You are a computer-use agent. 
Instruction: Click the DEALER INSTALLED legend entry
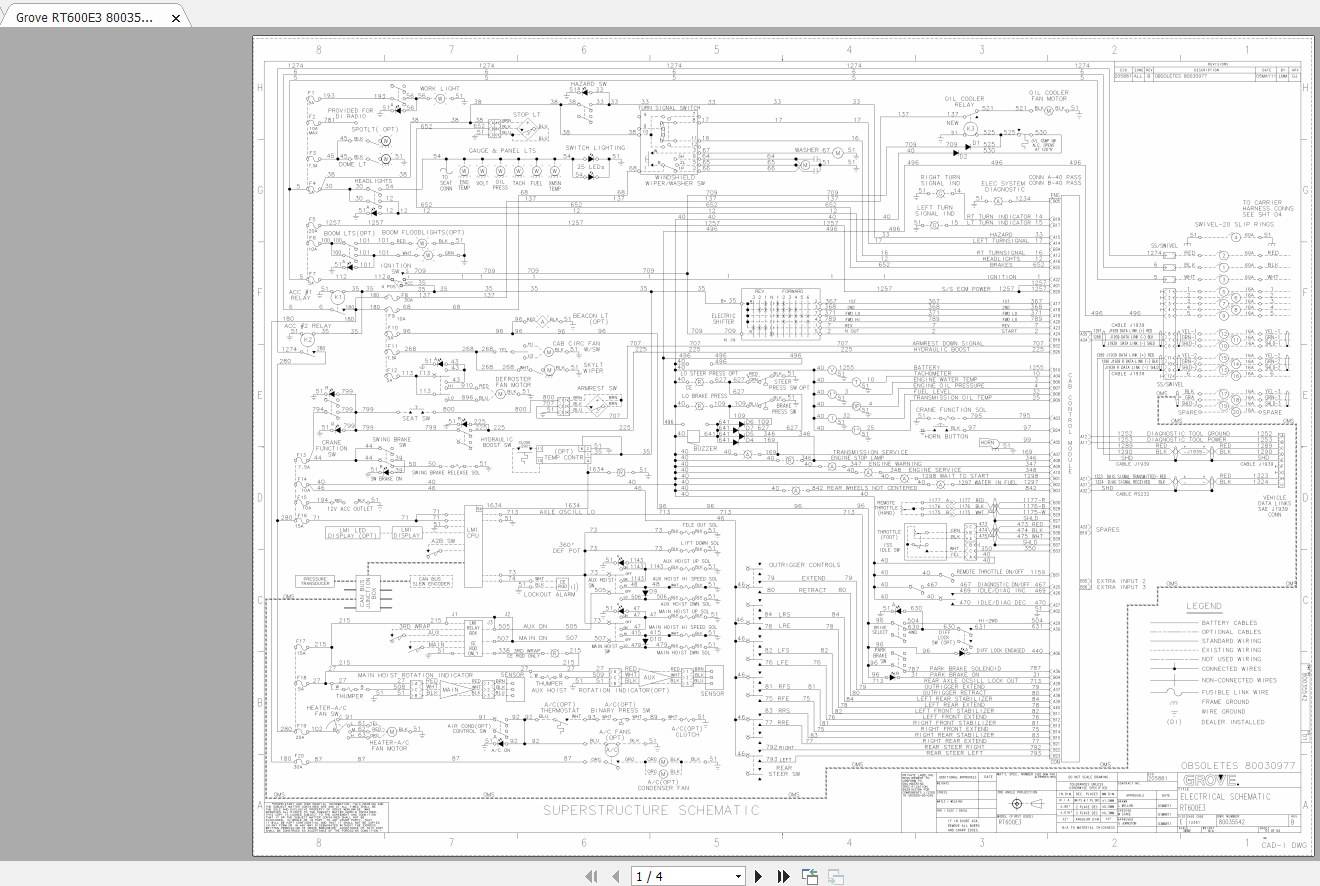click(1233, 721)
